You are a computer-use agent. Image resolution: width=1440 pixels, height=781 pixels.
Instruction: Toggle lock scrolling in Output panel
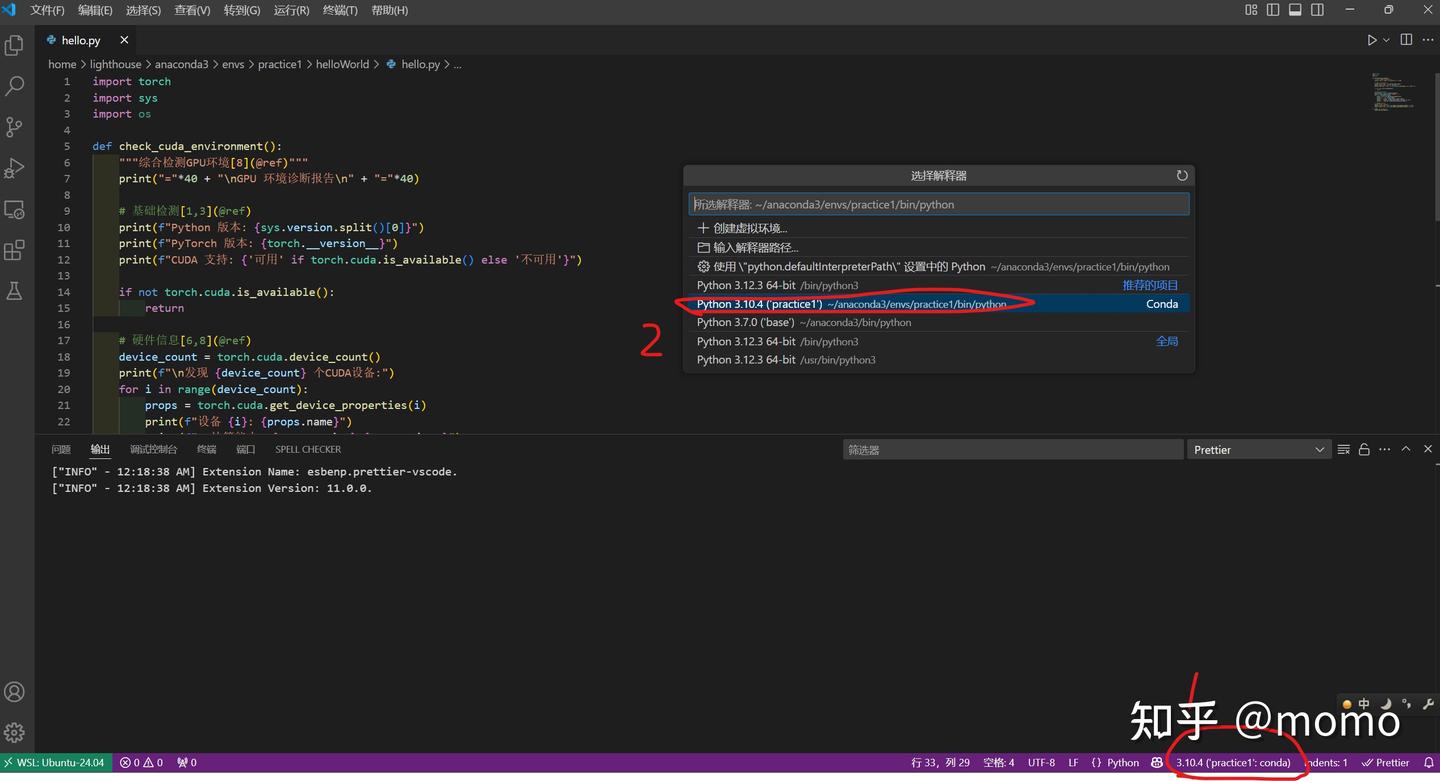click(x=1363, y=449)
